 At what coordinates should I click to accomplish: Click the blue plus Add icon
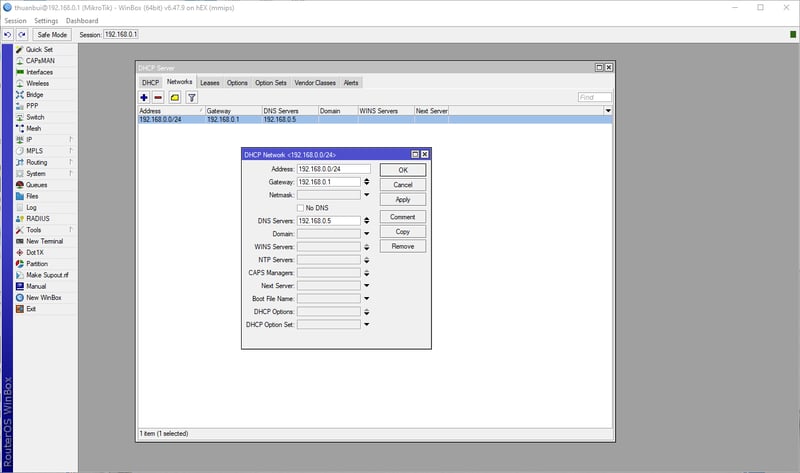(x=144, y=97)
